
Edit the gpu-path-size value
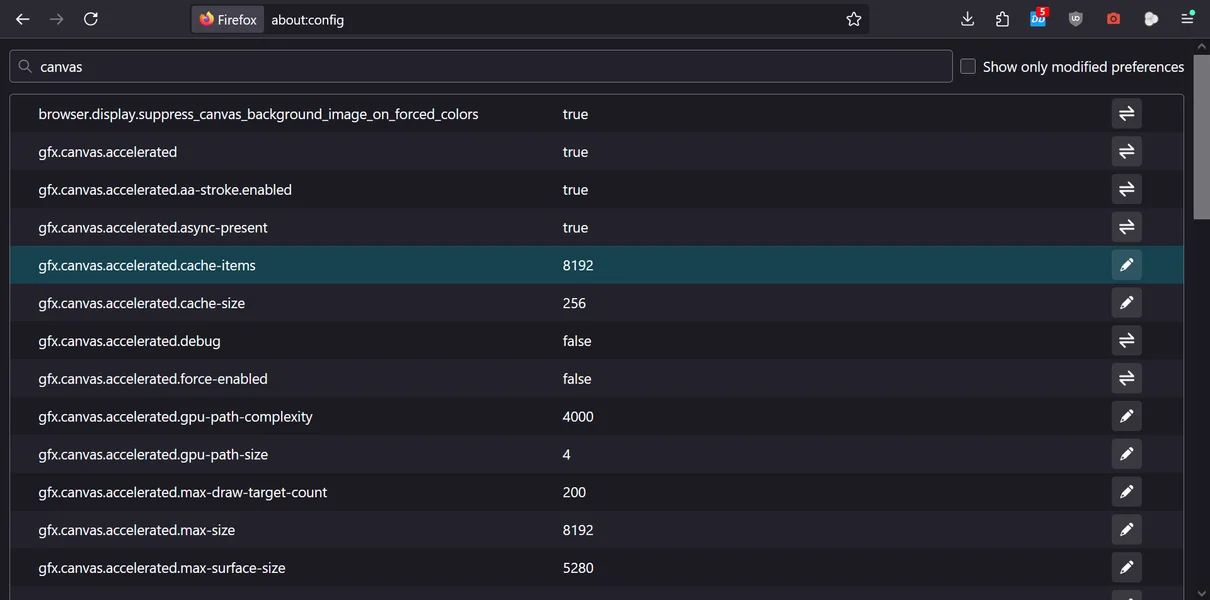pyautogui.click(x=1126, y=454)
